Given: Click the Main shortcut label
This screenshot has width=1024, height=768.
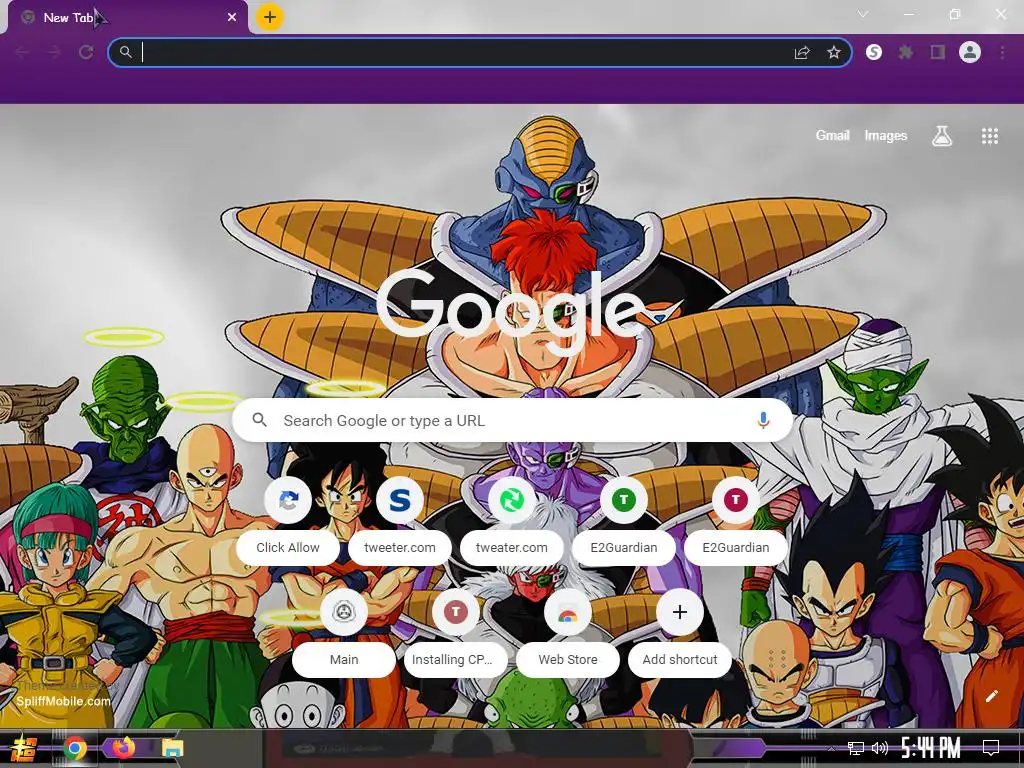Looking at the screenshot, I should 344,660.
